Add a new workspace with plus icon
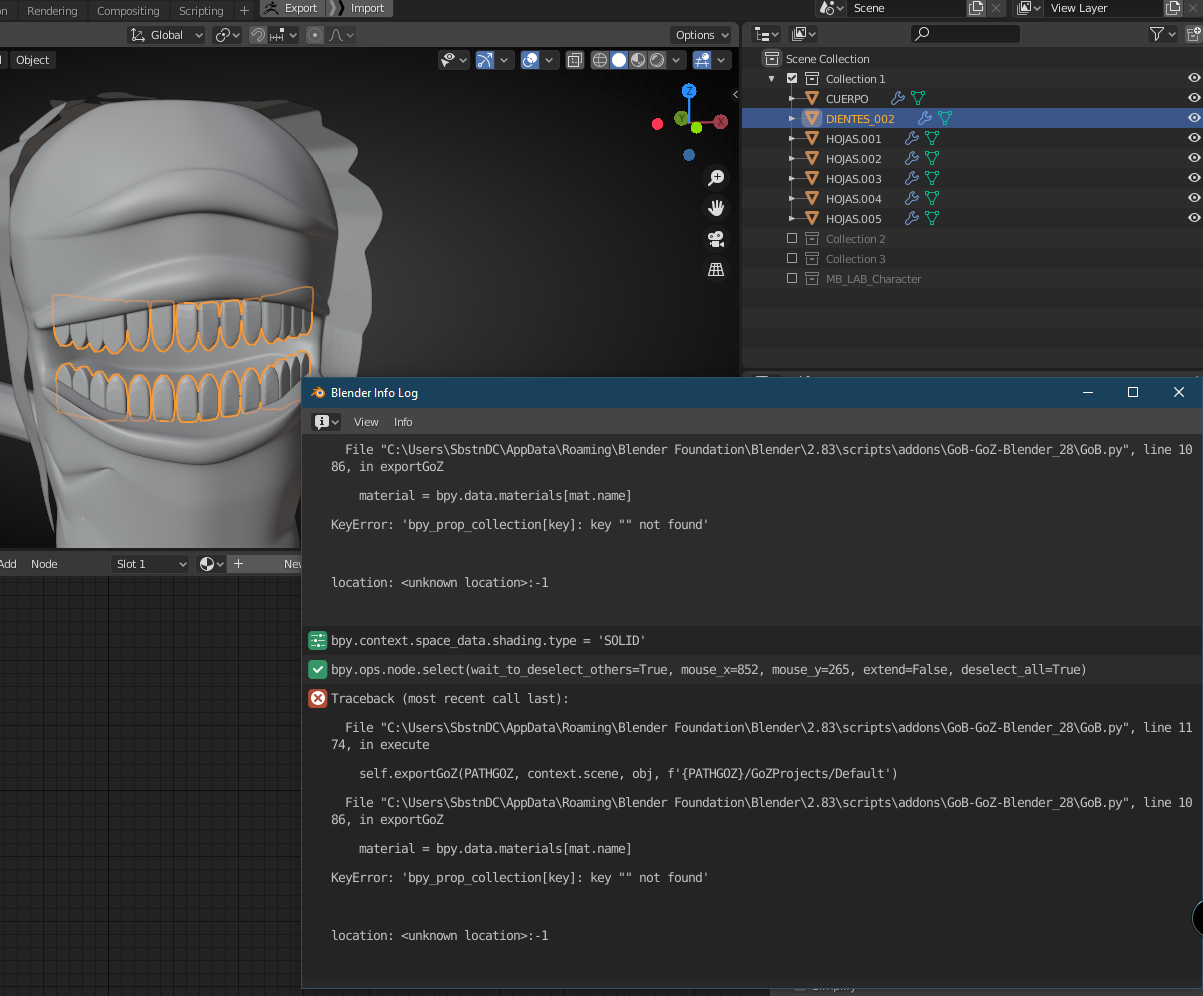1203x996 pixels. point(244,10)
